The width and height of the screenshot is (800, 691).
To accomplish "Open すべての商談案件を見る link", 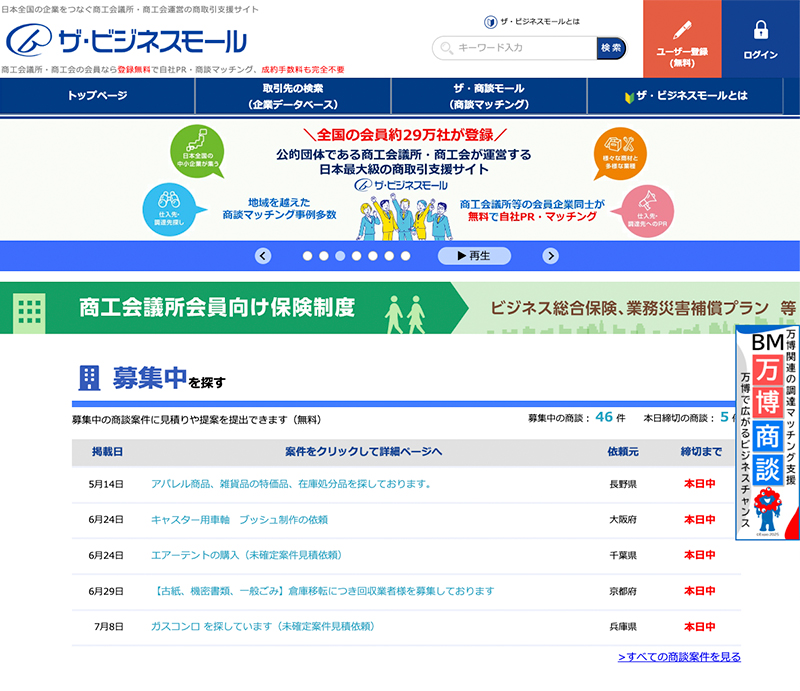I will pos(679,657).
